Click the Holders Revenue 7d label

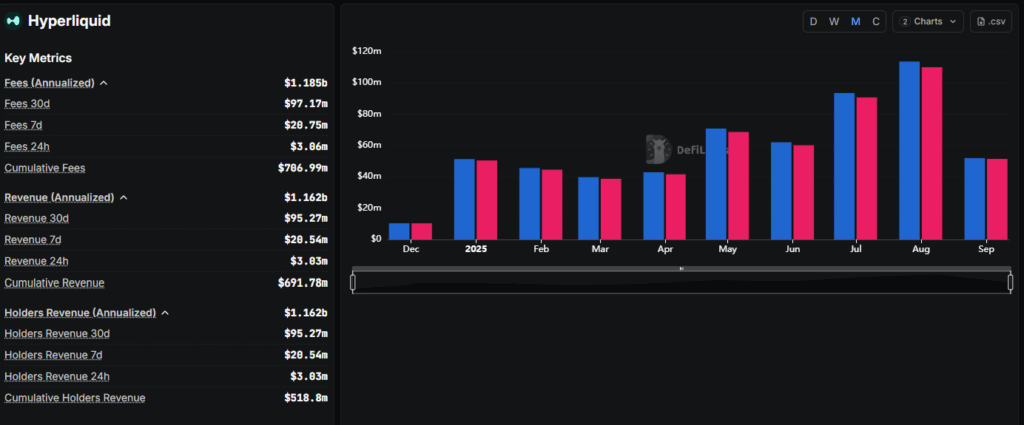pos(53,355)
